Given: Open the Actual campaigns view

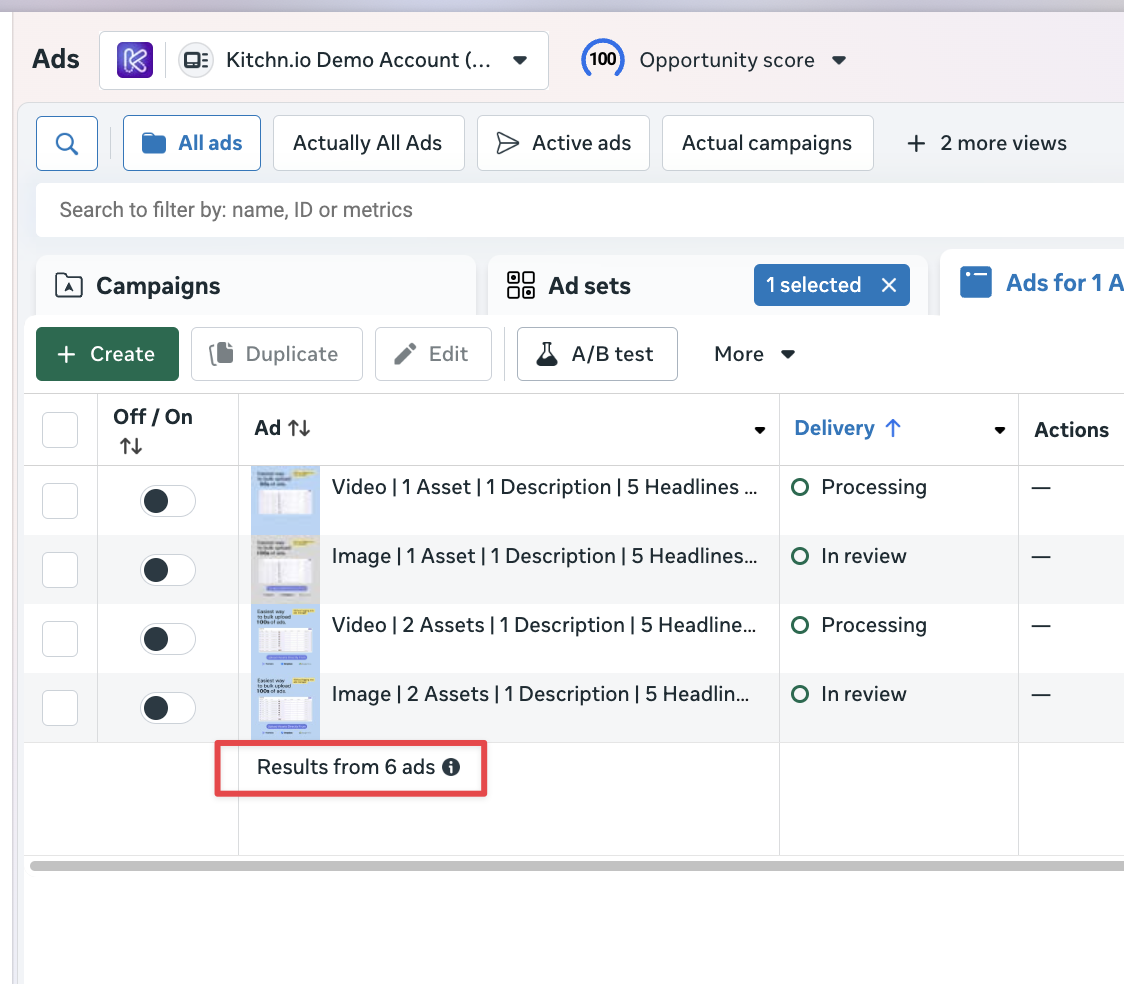Looking at the screenshot, I should coord(767,143).
